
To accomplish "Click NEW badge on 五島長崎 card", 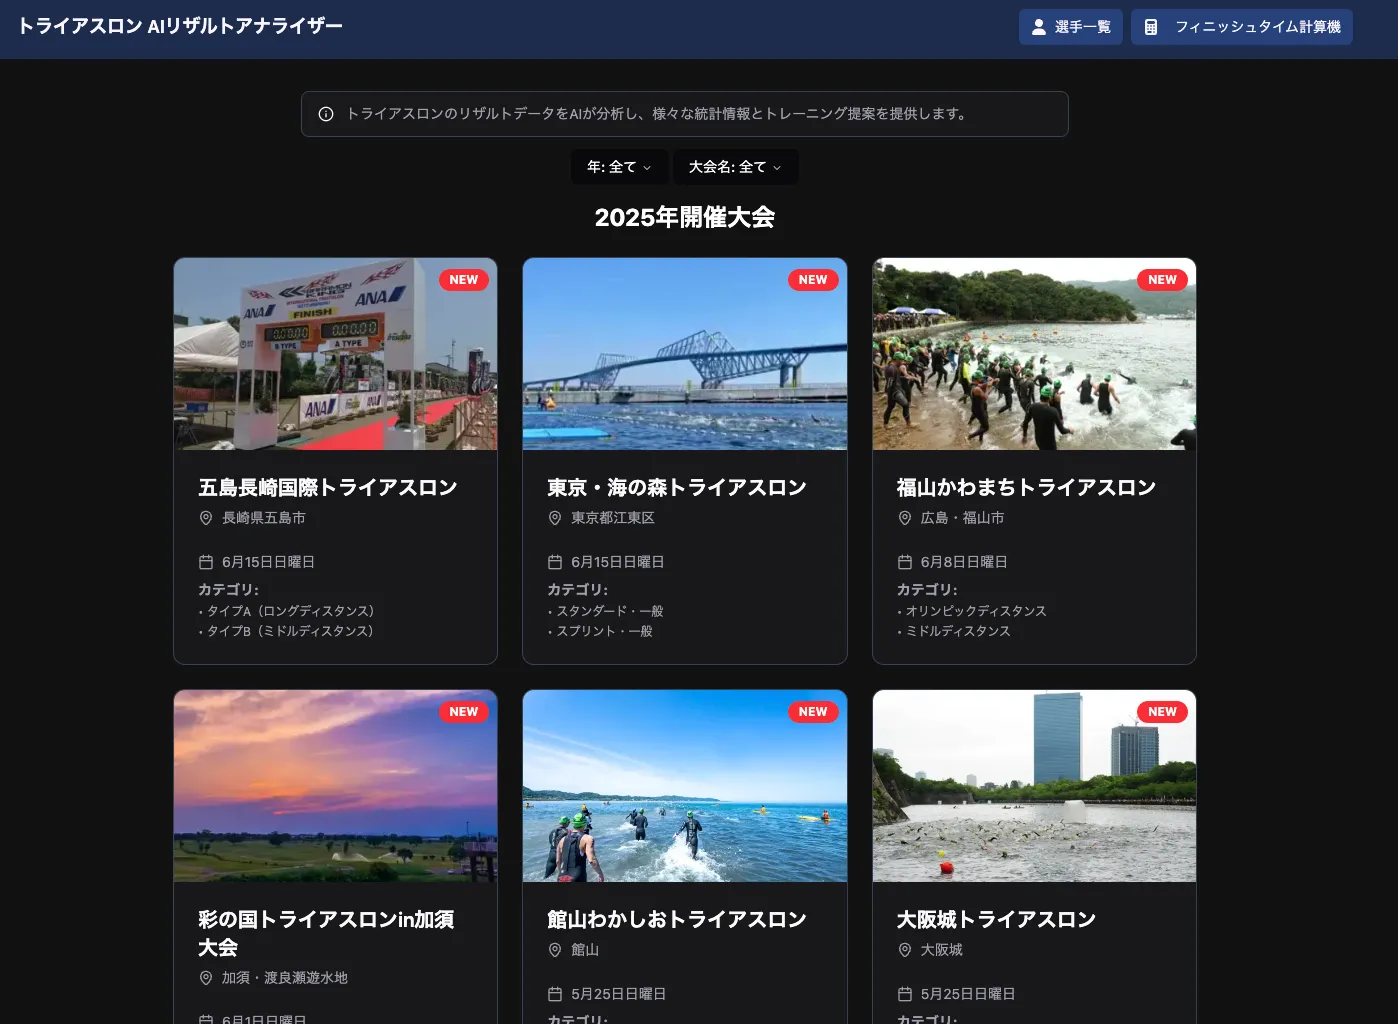I will 464,280.
